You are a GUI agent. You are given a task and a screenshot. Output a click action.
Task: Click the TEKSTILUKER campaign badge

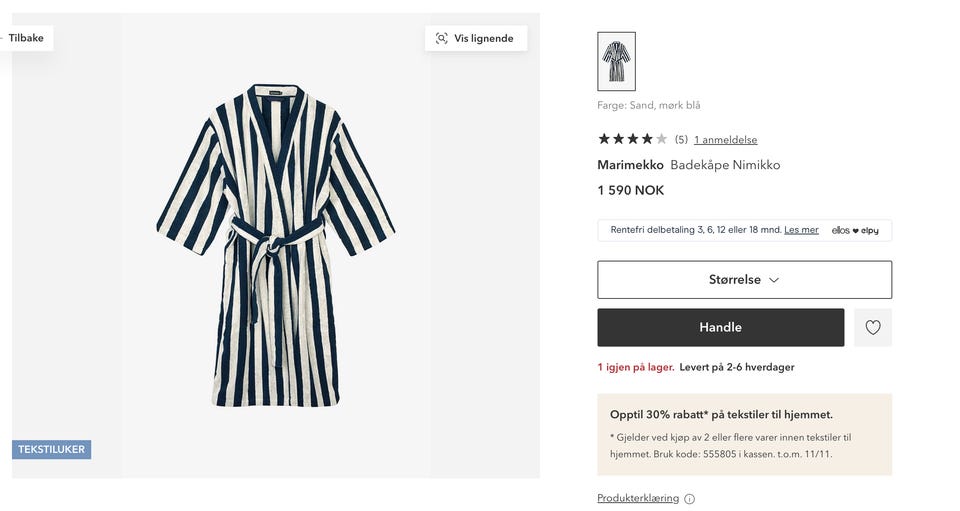pos(52,450)
